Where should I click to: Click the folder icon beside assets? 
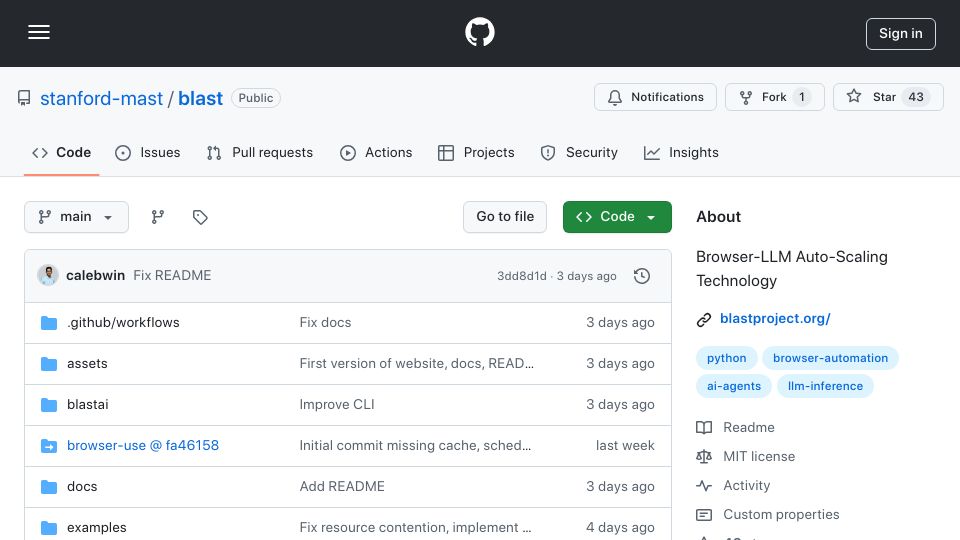pyautogui.click(x=49, y=364)
